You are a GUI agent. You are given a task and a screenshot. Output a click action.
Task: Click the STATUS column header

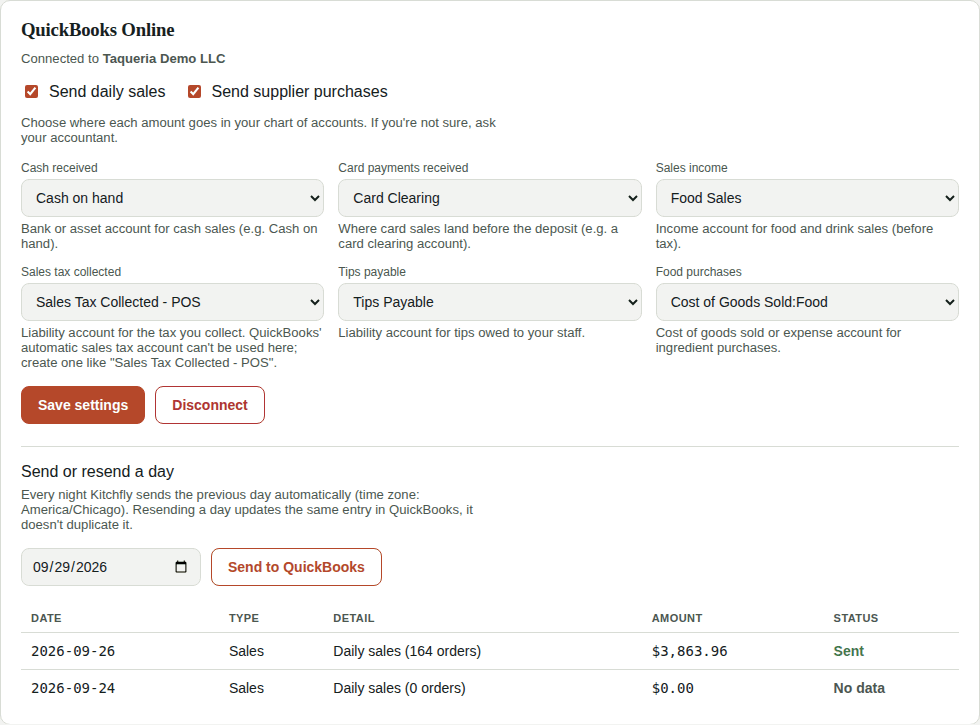click(x=856, y=618)
